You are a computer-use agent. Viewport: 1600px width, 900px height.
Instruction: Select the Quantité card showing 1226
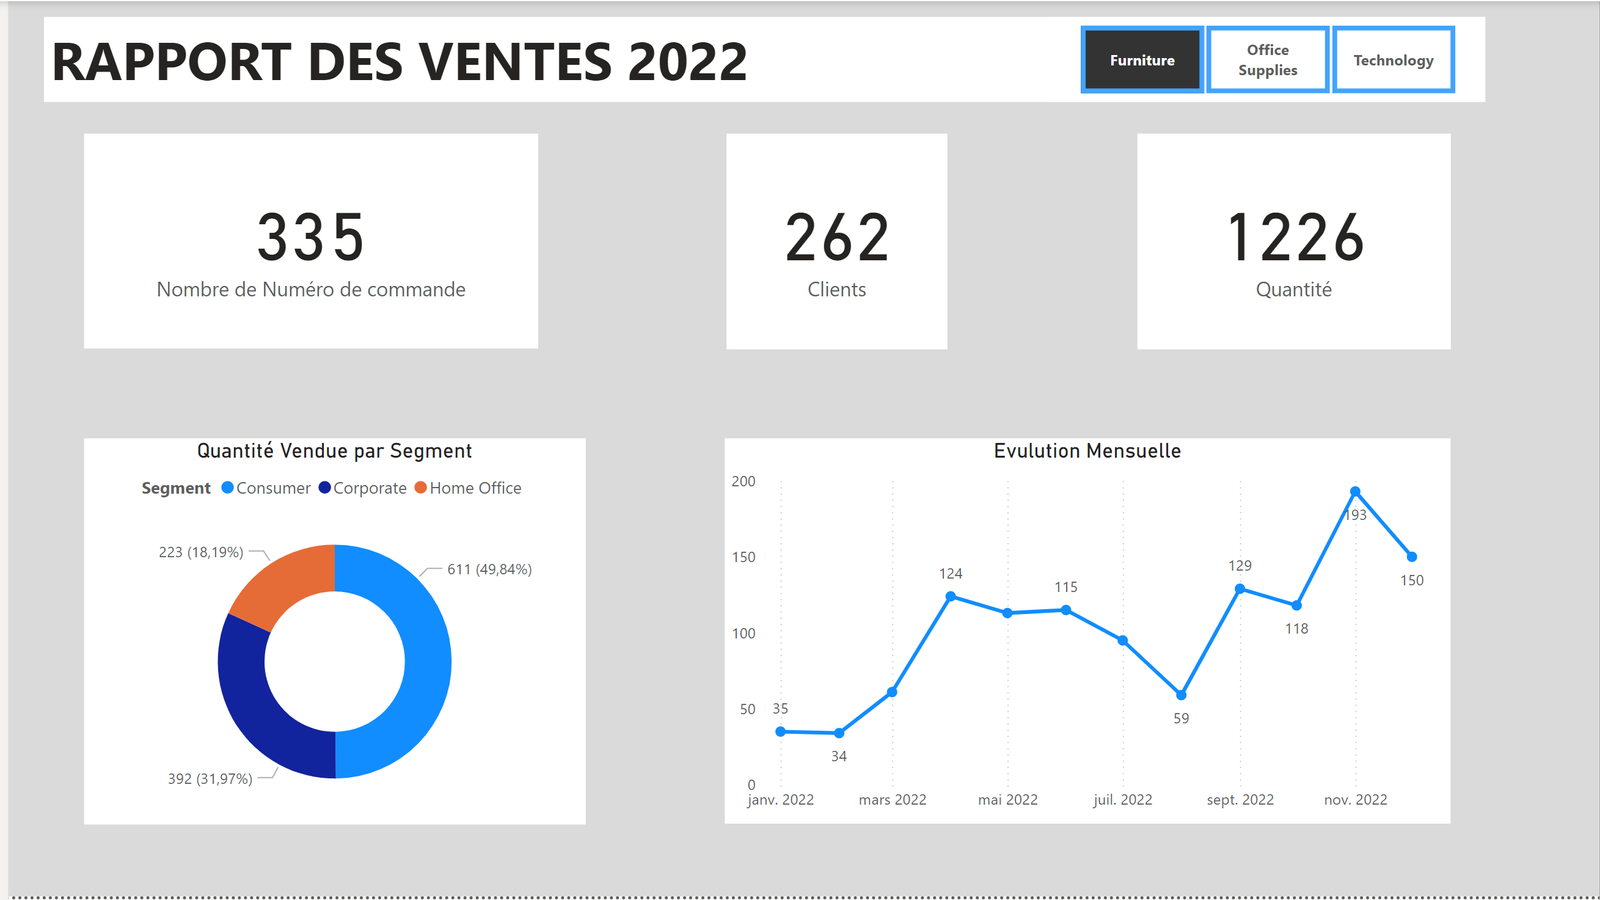[x=1294, y=240]
